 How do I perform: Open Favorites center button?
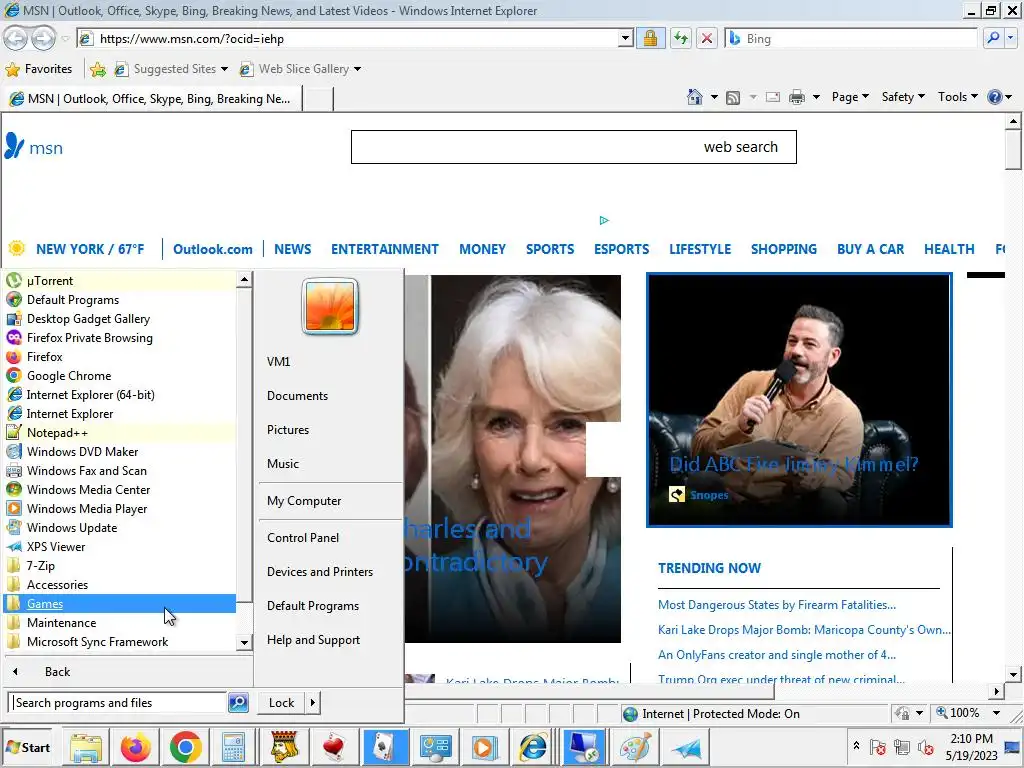click(x=39, y=69)
